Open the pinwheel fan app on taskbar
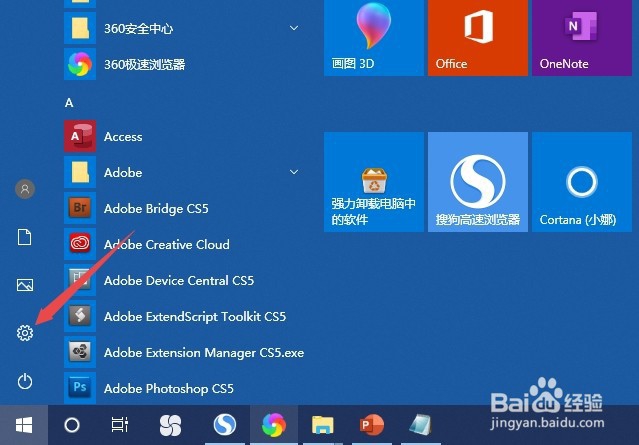This screenshot has height=445, width=639. point(170,425)
